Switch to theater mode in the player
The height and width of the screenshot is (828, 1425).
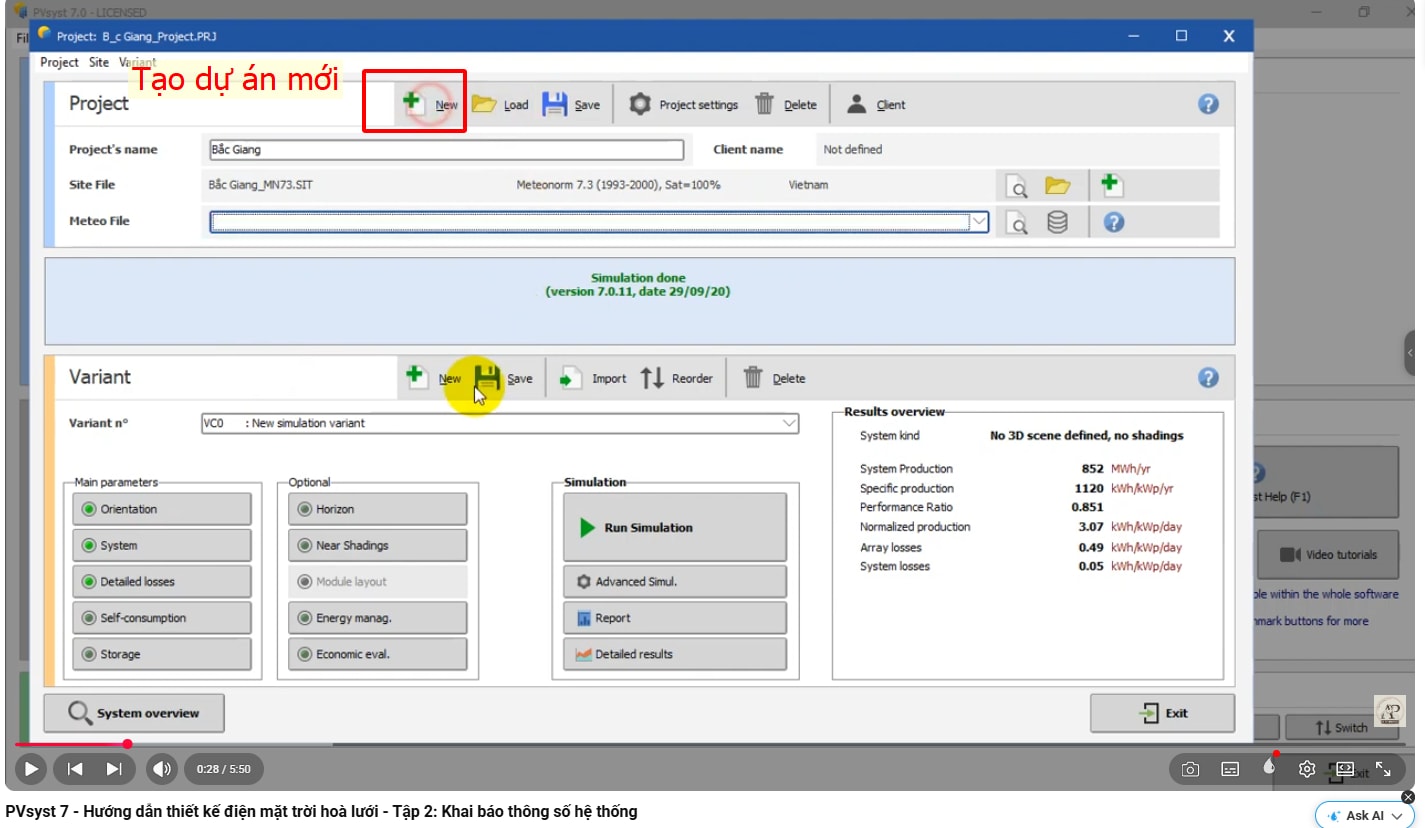(x=1345, y=769)
